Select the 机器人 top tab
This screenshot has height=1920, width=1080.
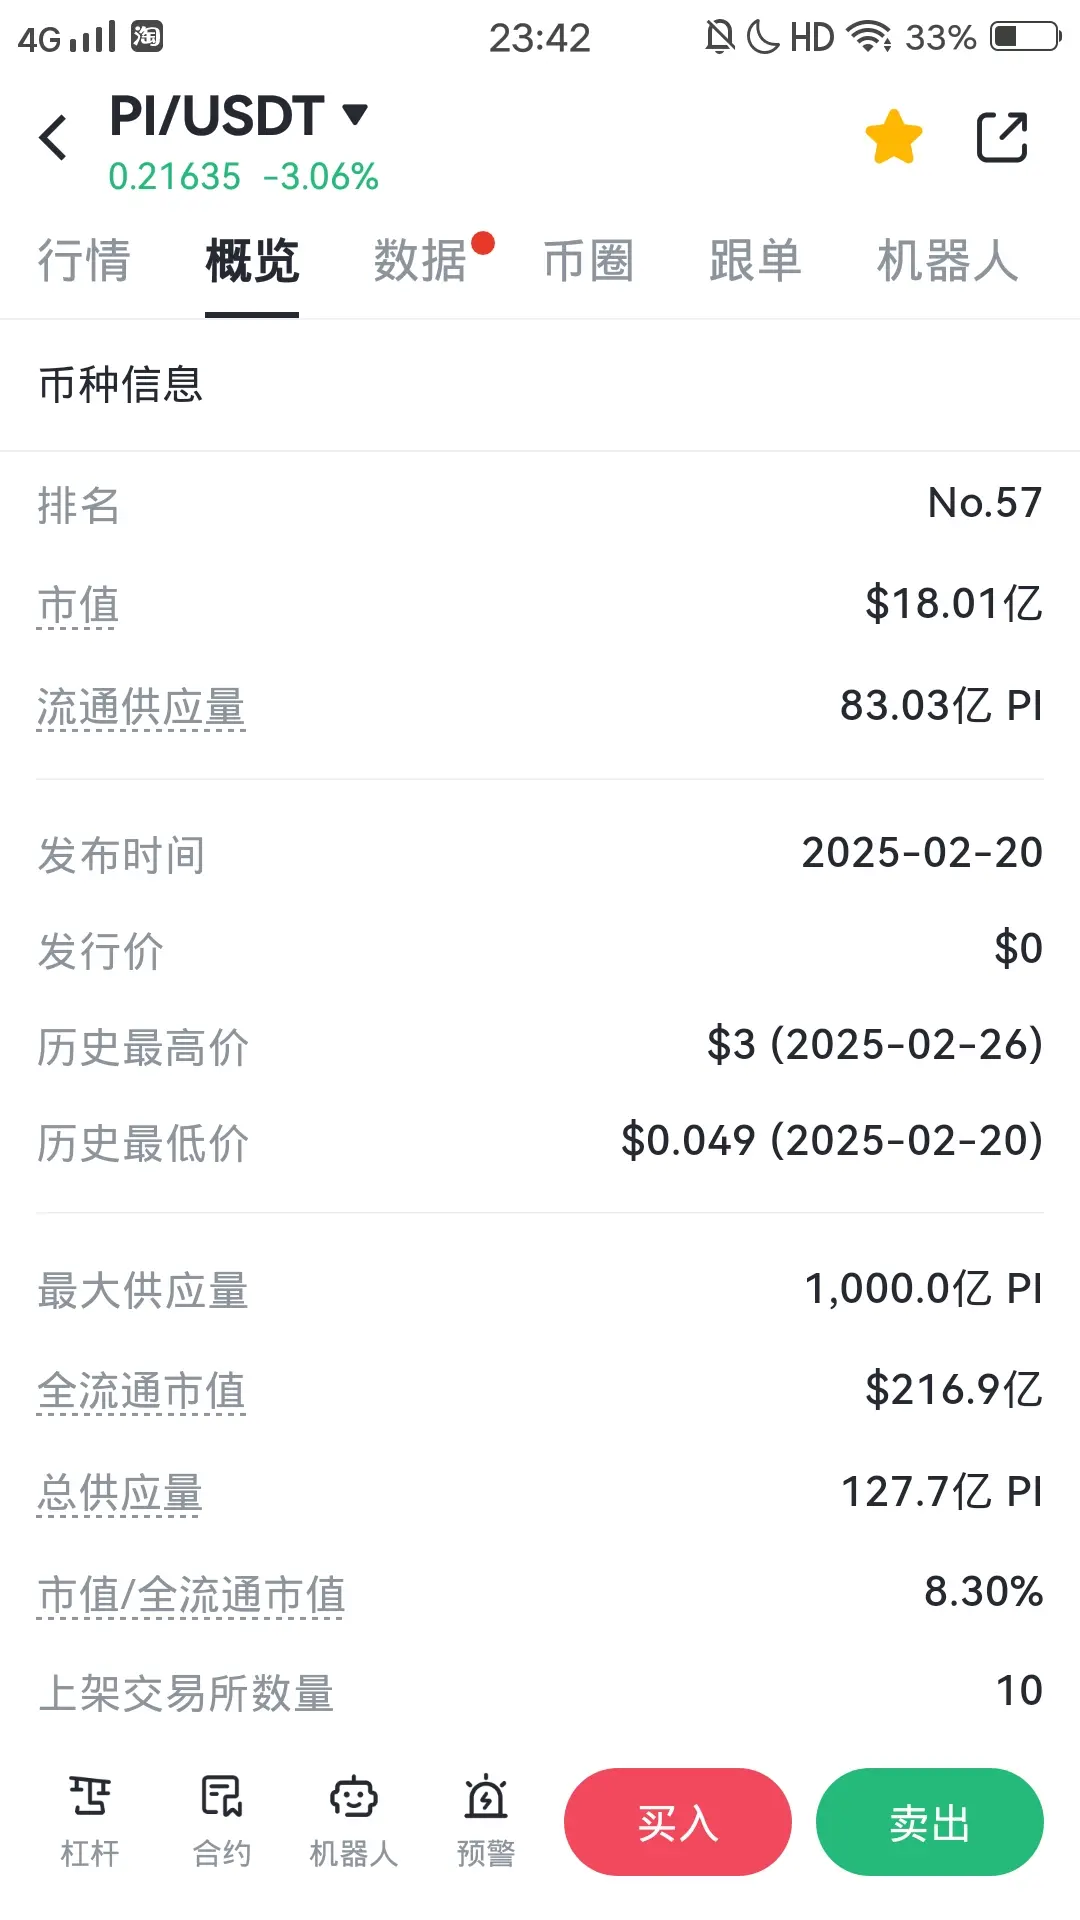pyautogui.click(x=947, y=261)
